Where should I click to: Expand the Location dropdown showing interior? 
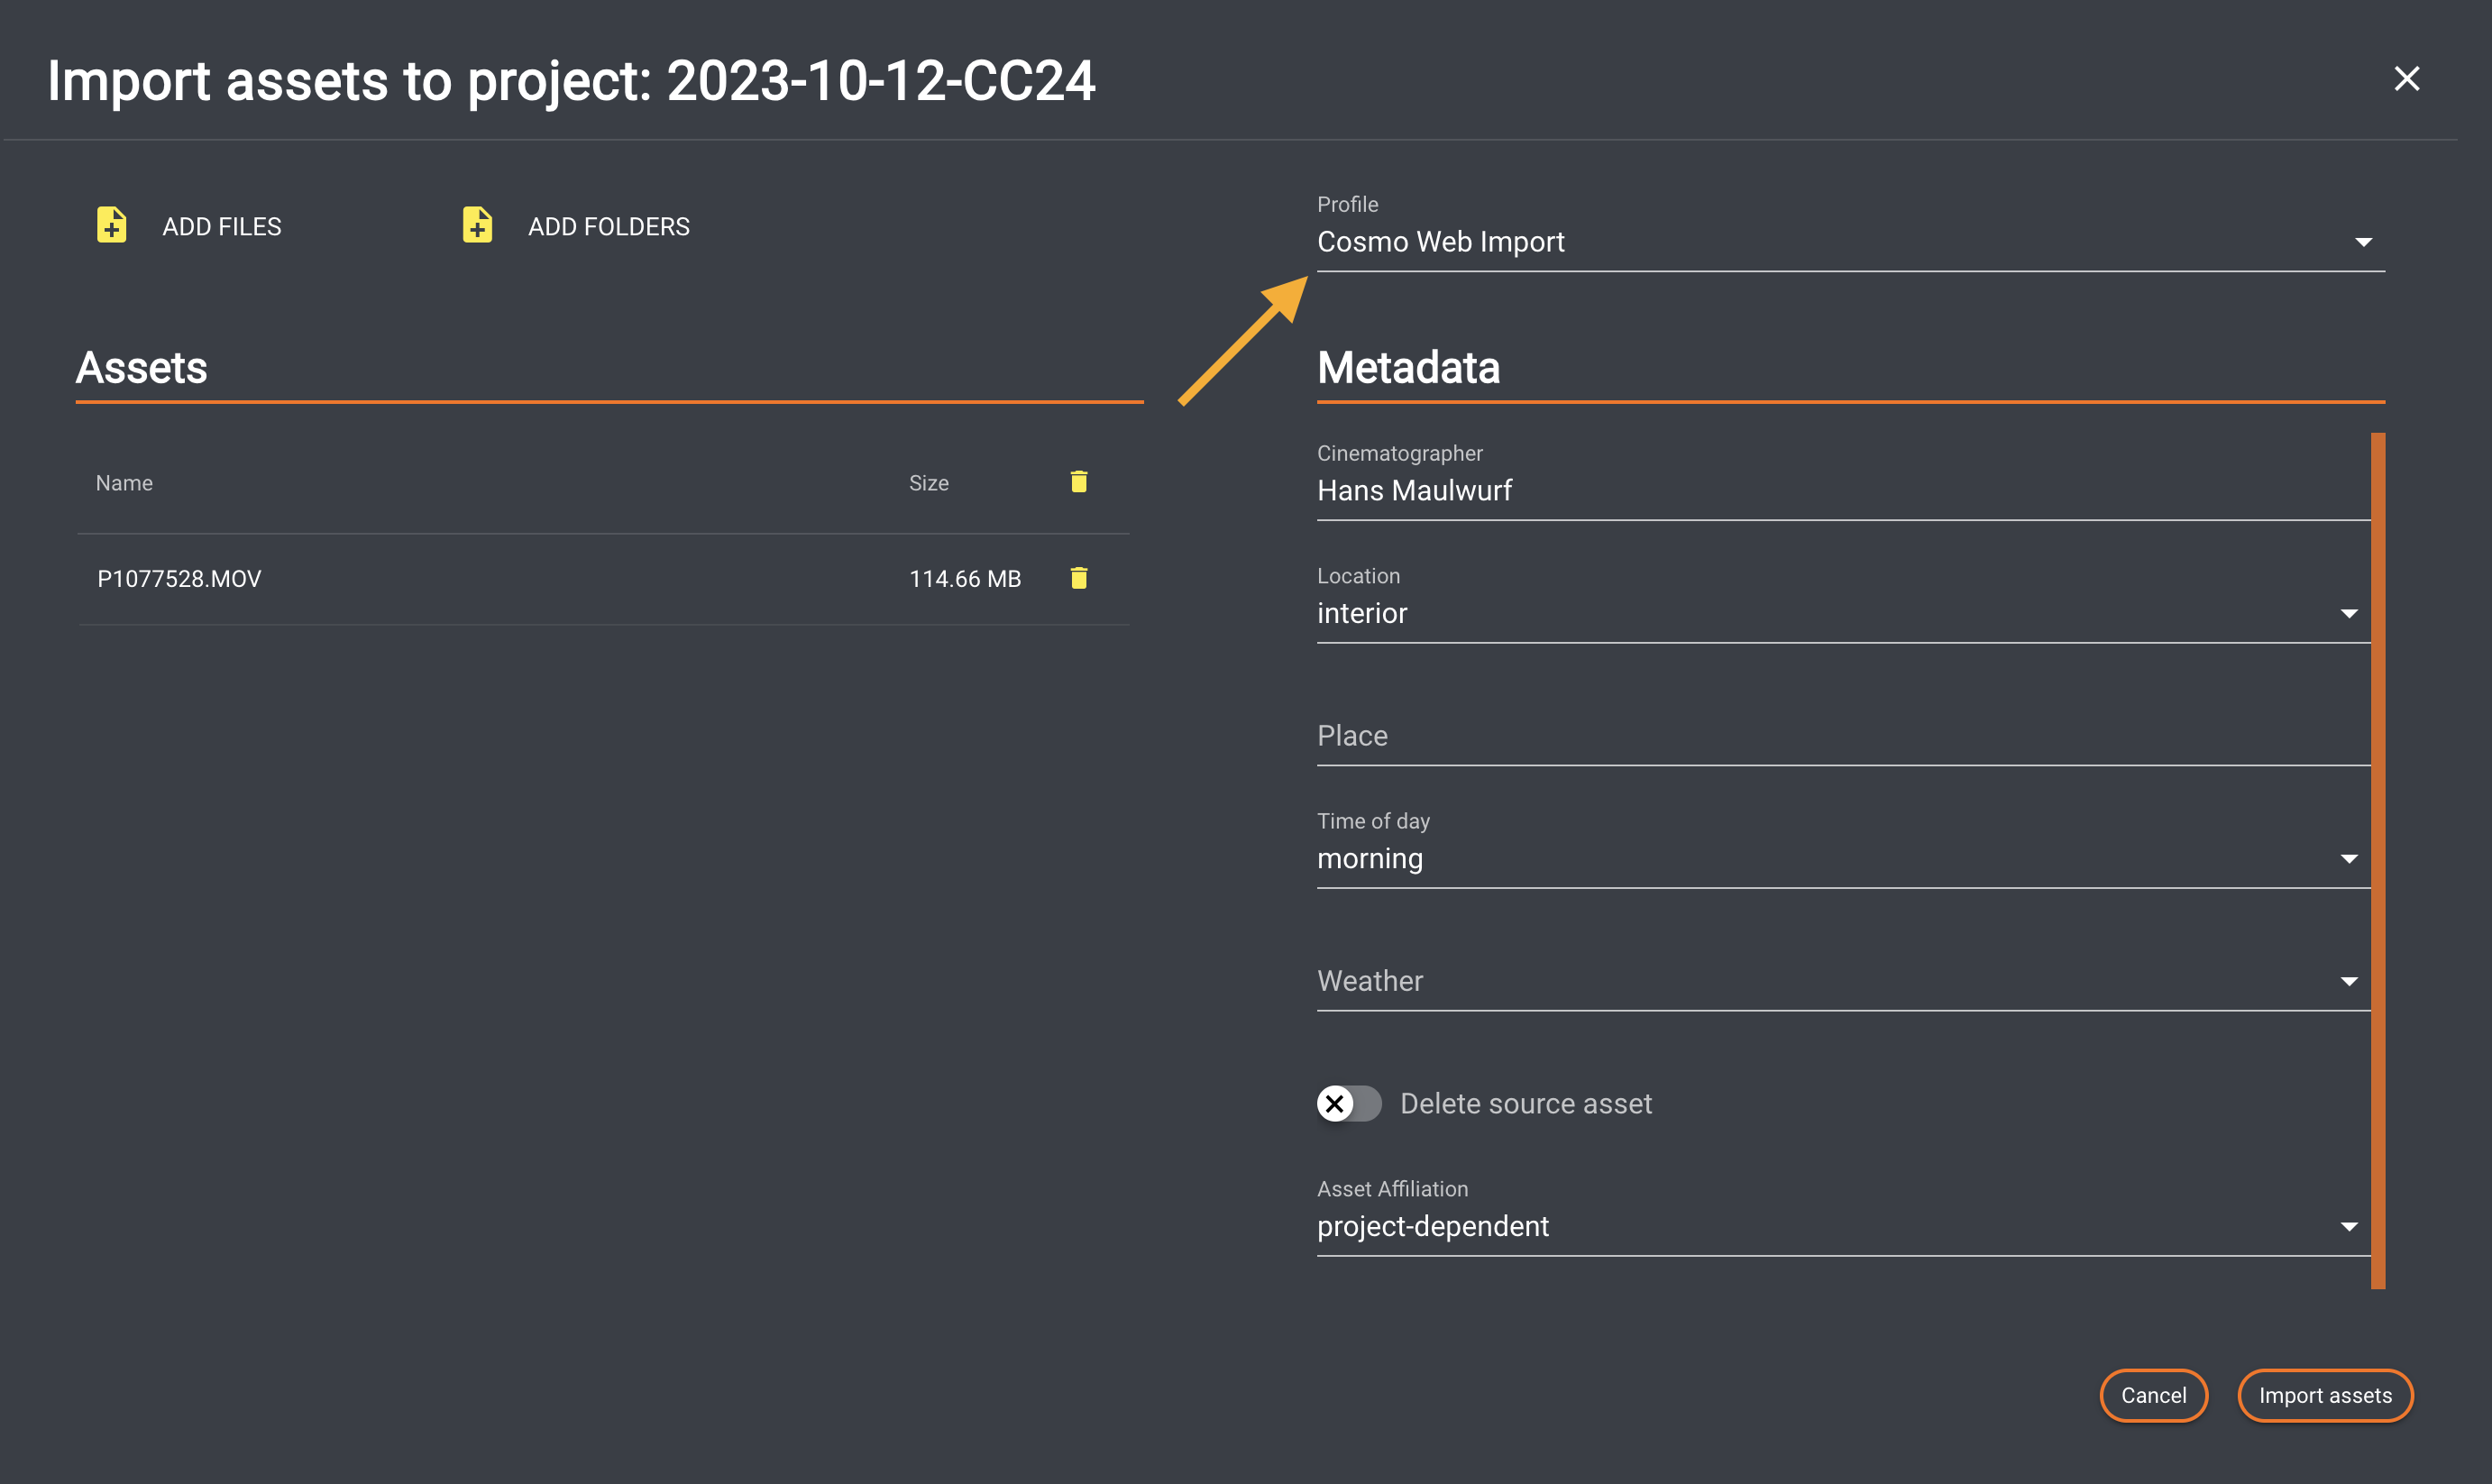click(1842, 613)
